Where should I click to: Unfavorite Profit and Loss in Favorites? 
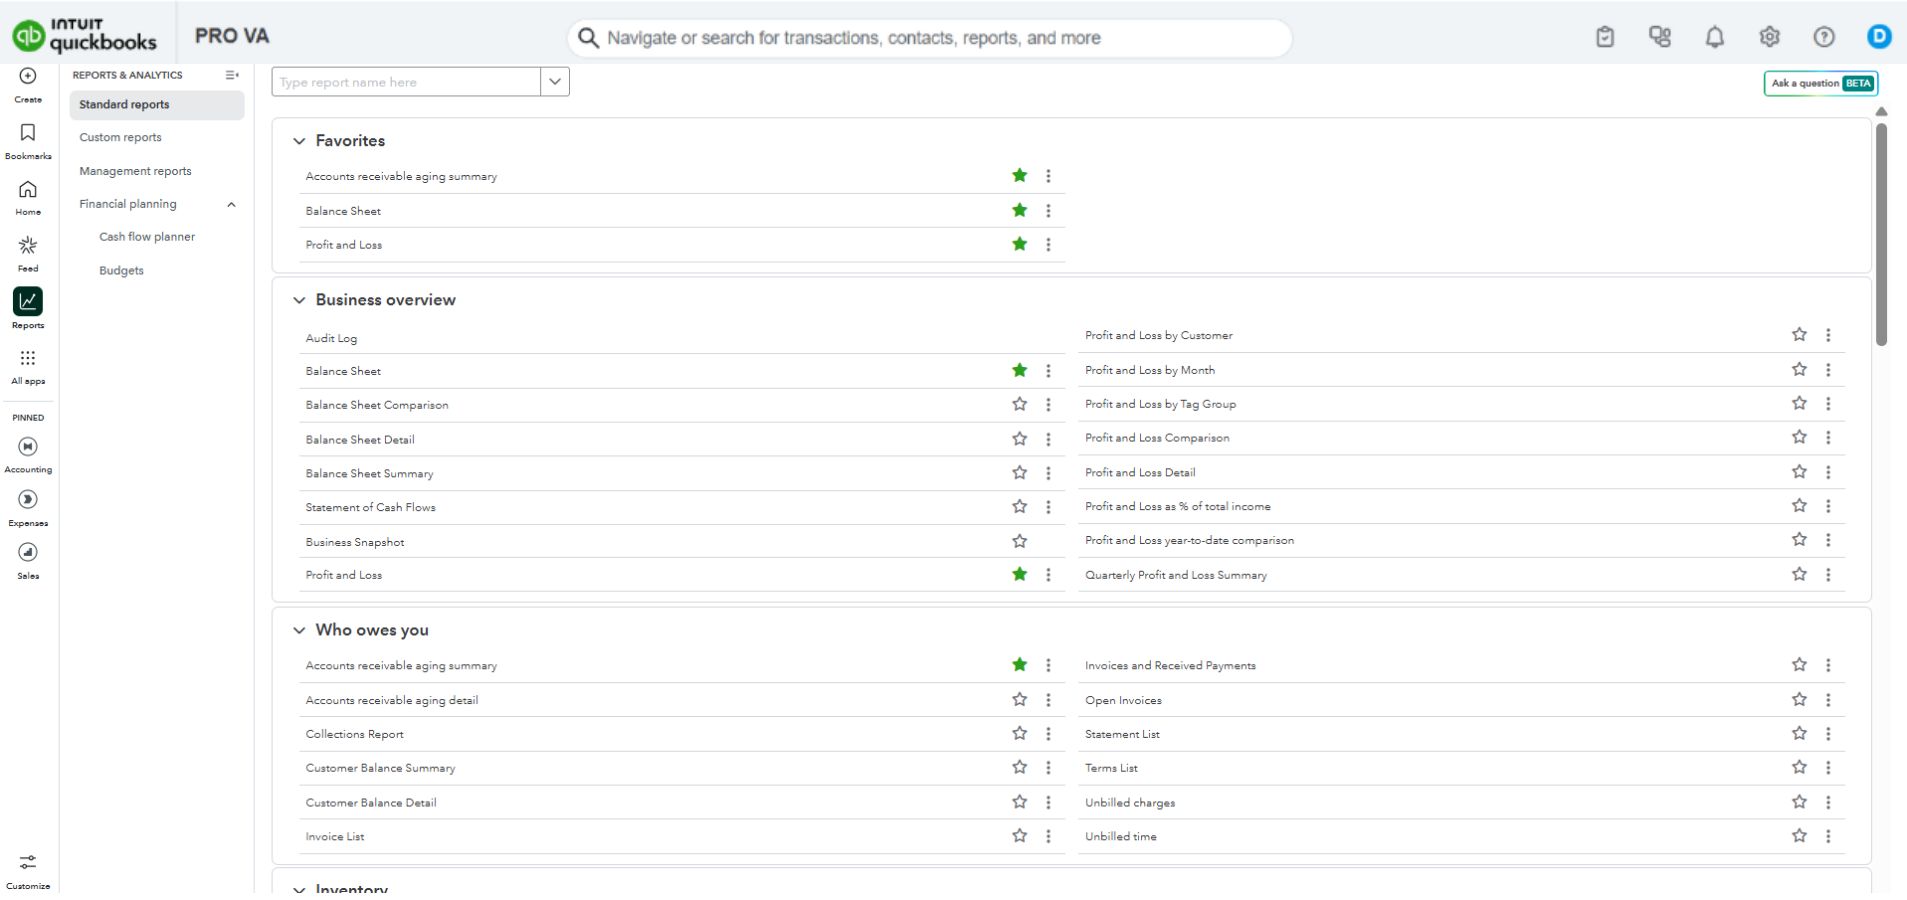pyautogui.click(x=1019, y=244)
